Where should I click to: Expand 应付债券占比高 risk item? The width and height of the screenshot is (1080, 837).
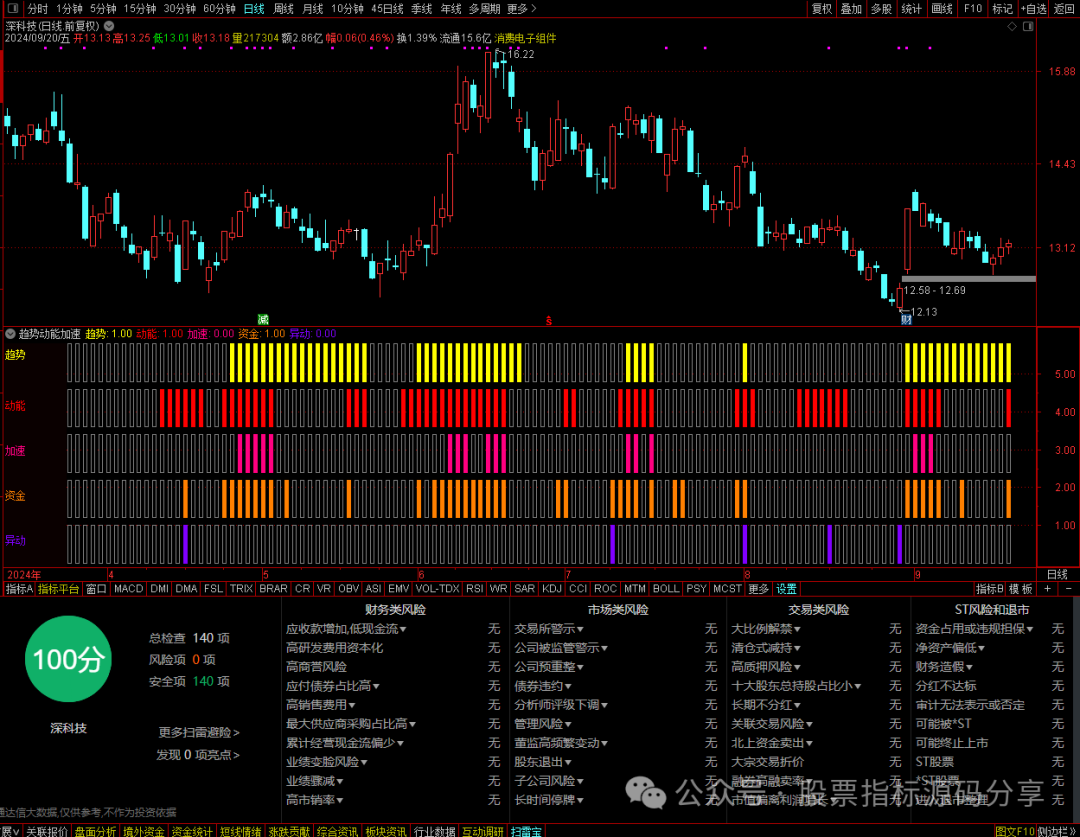(x=333, y=685)
